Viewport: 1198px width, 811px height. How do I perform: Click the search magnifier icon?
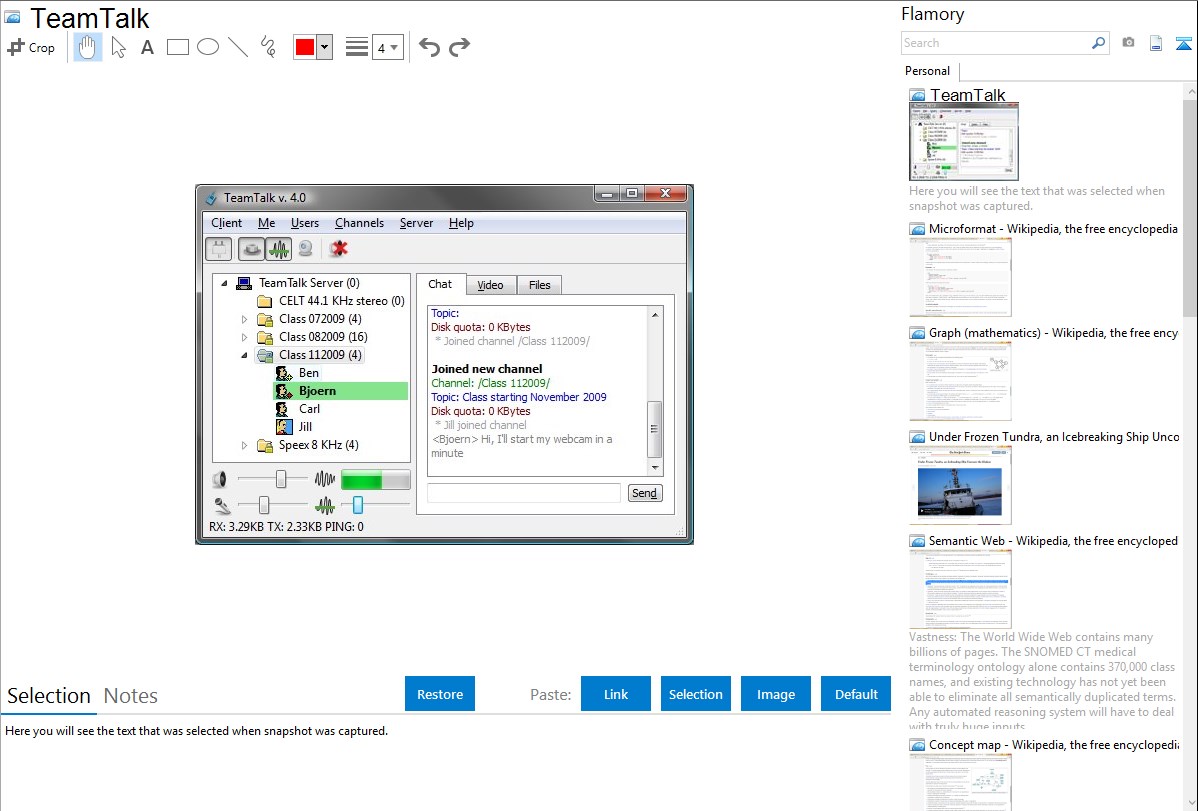1099,43
